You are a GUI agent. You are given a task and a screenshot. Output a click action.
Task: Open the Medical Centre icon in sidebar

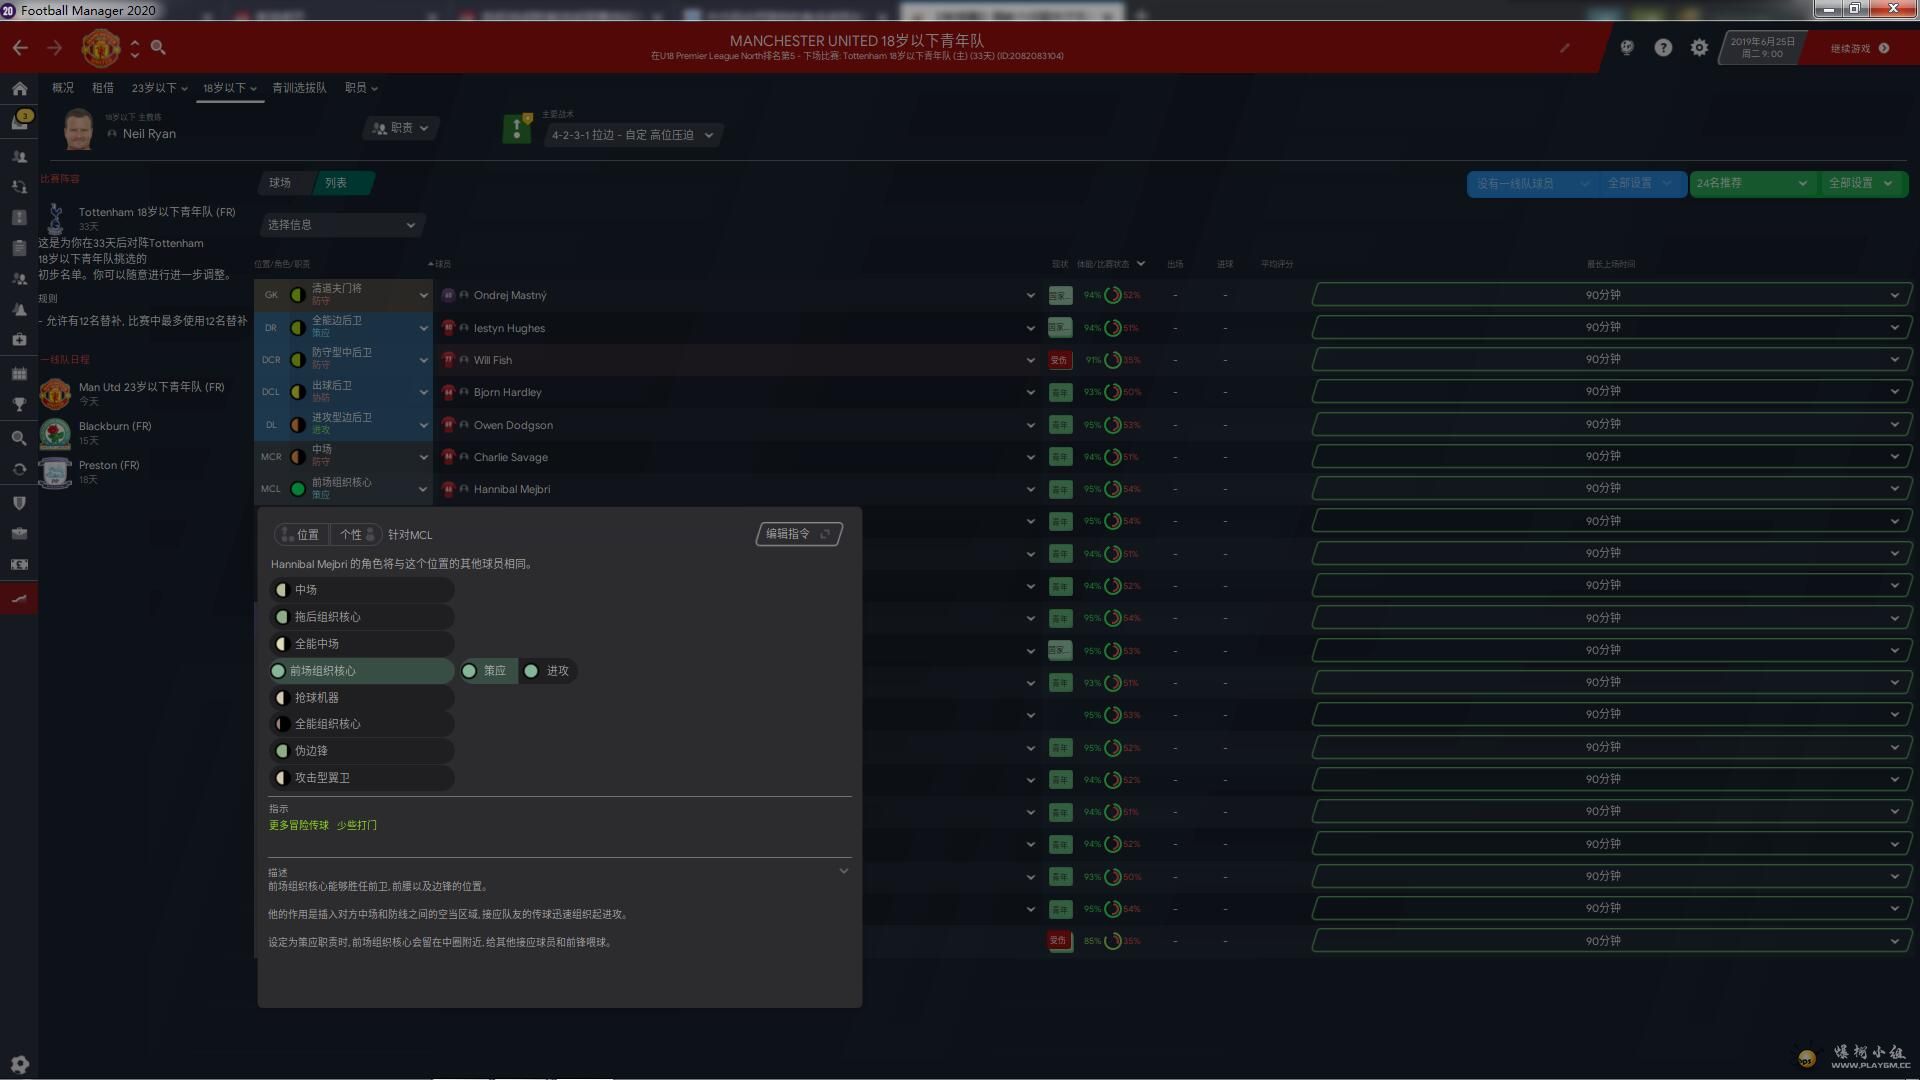[x=19, y=340]
